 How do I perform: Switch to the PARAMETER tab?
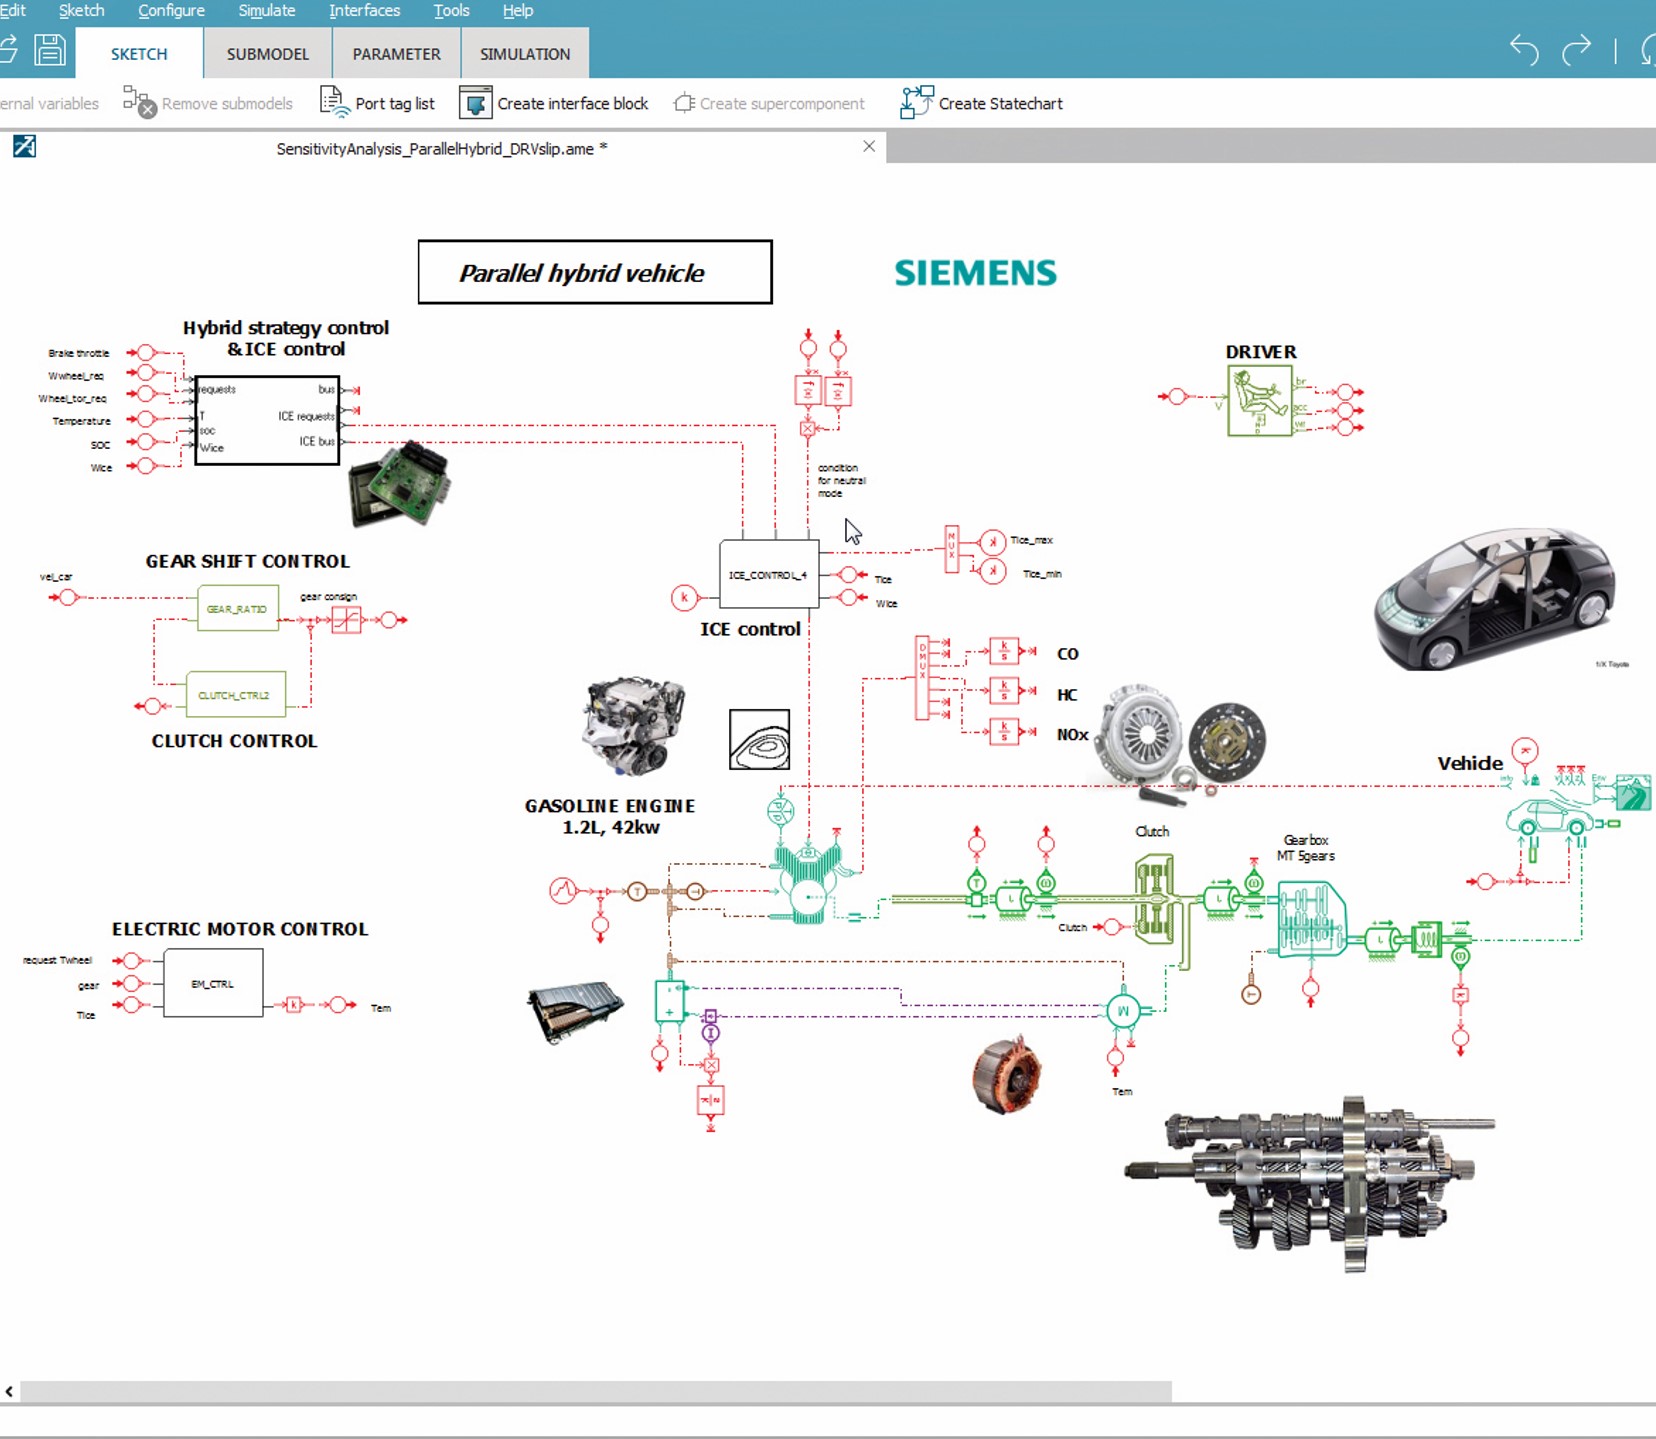(x=396, y=54)
